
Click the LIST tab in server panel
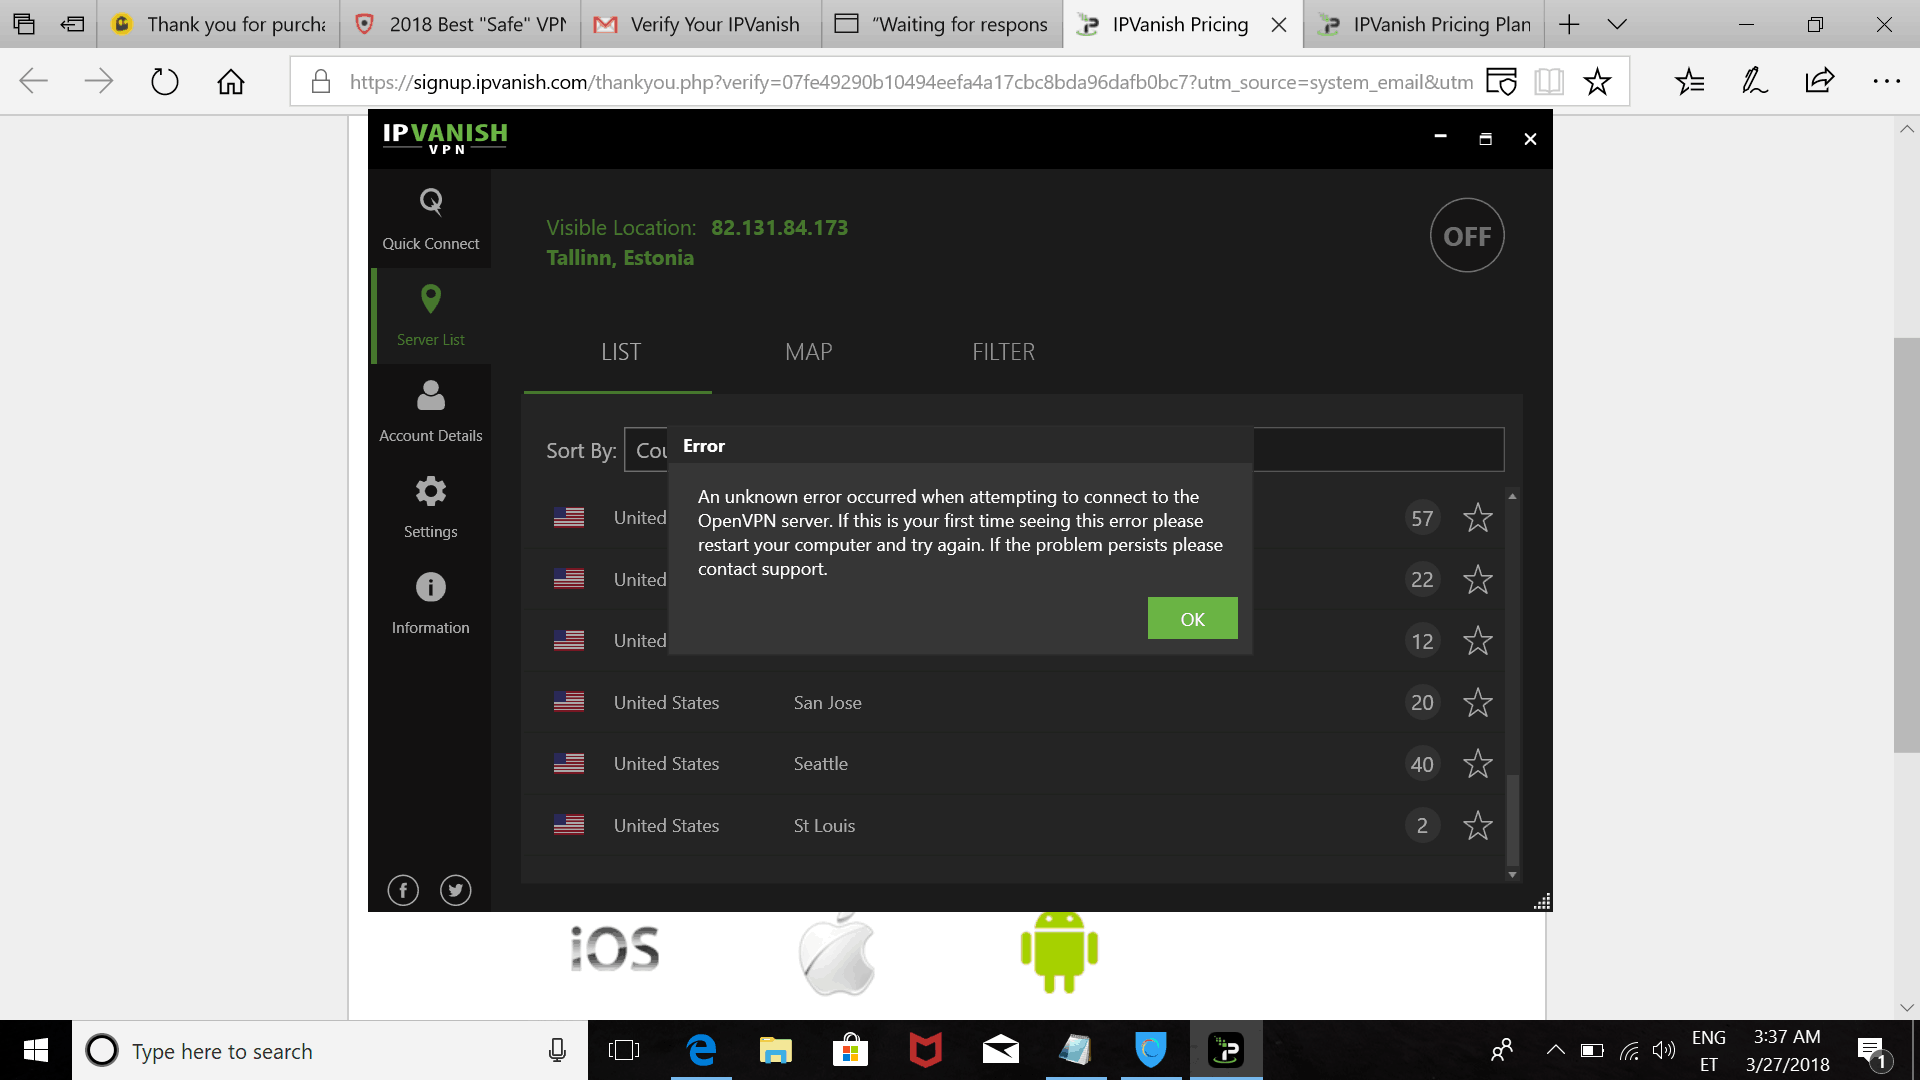coord(621,349)
